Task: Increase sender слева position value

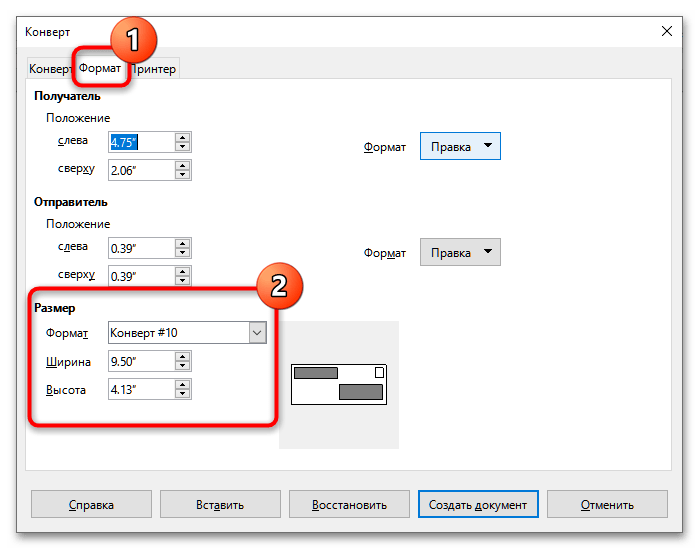Action: 181,242
